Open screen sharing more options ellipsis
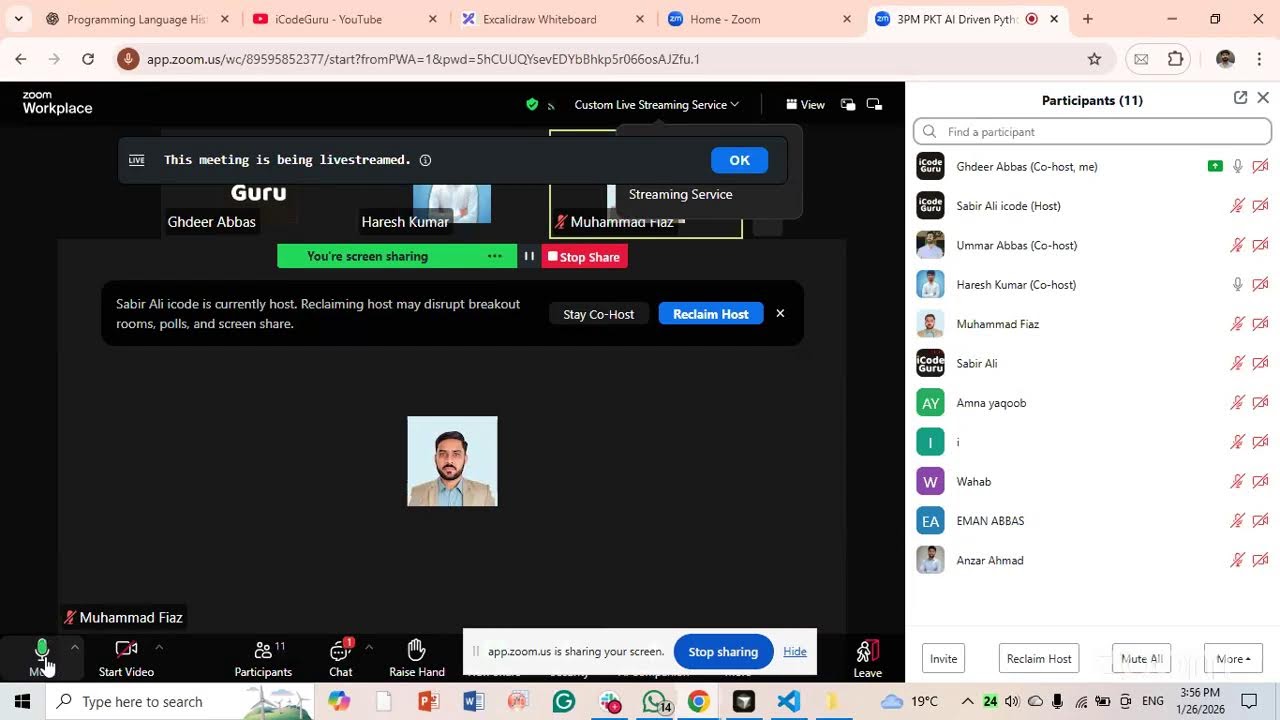This screenshot has width=1280, height=720. (x=494, y=256)
